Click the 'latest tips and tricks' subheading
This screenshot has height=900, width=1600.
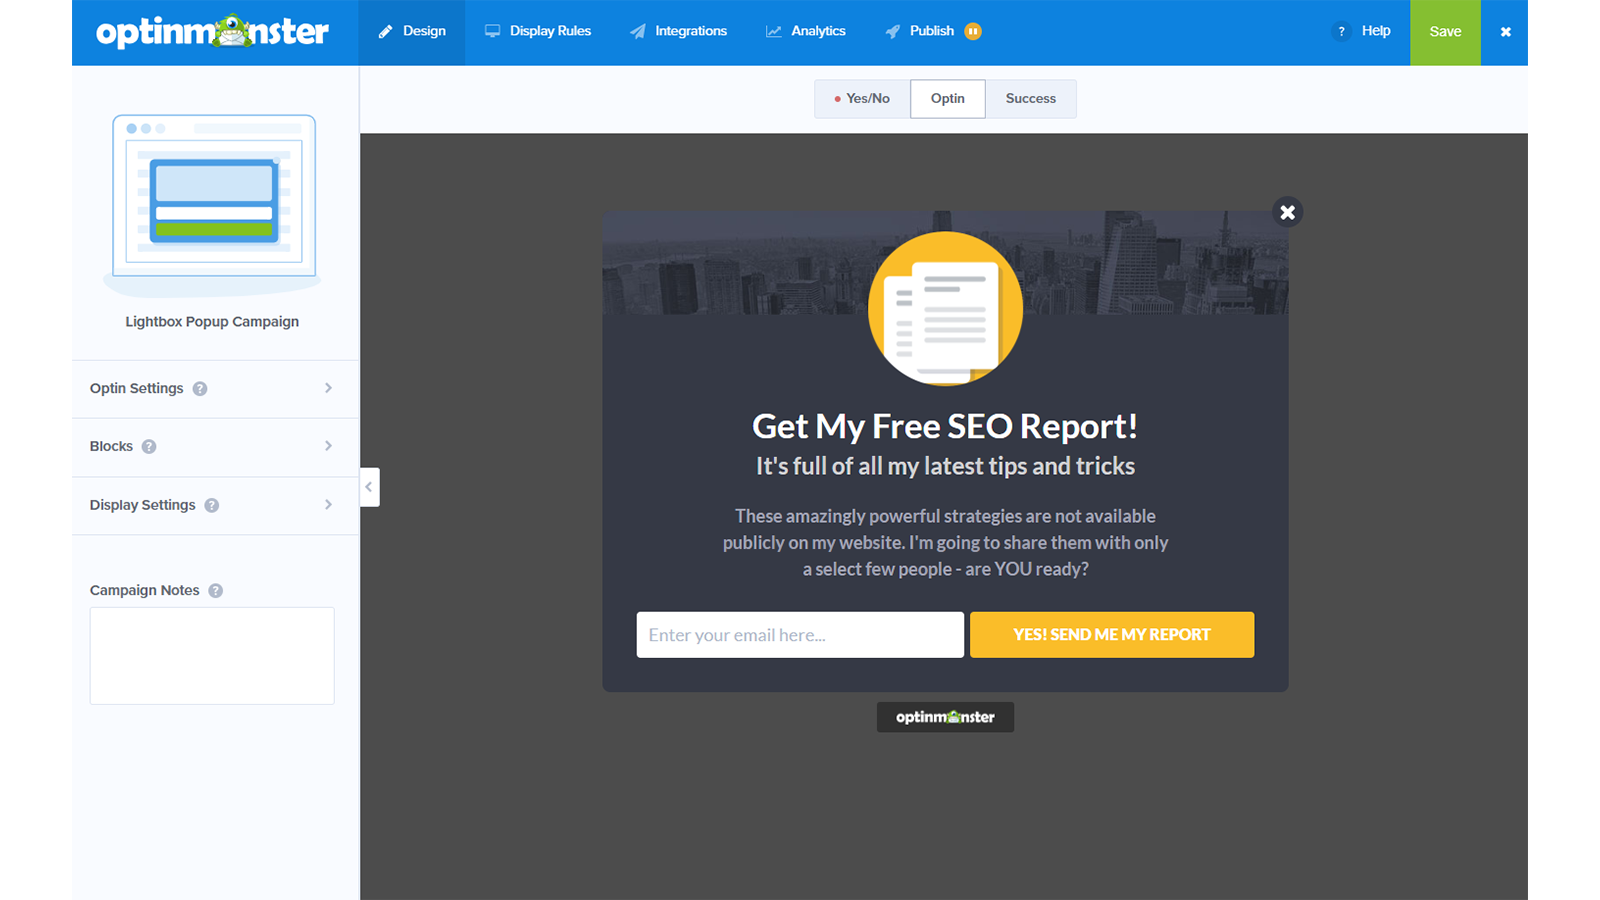point(945,466)
